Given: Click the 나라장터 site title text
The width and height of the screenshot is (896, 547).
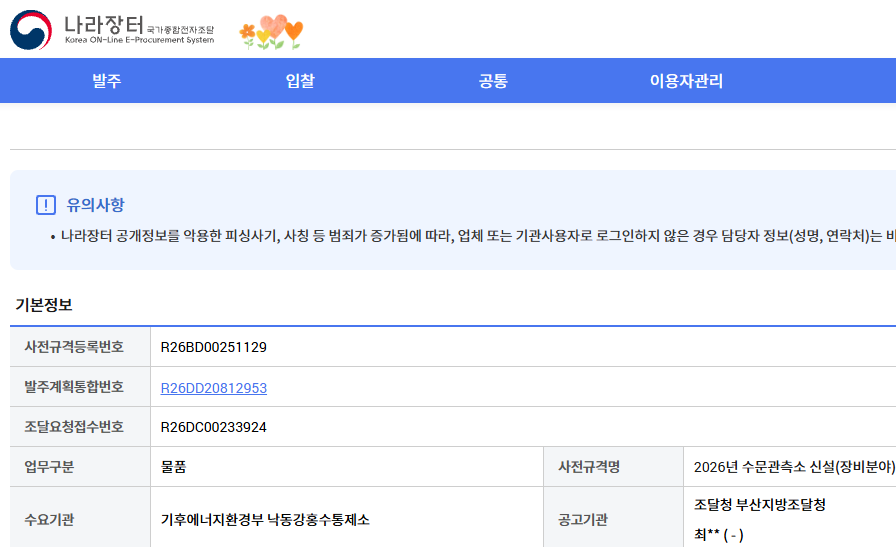Looking at the screenshot, I should click(x=103, y=25).
